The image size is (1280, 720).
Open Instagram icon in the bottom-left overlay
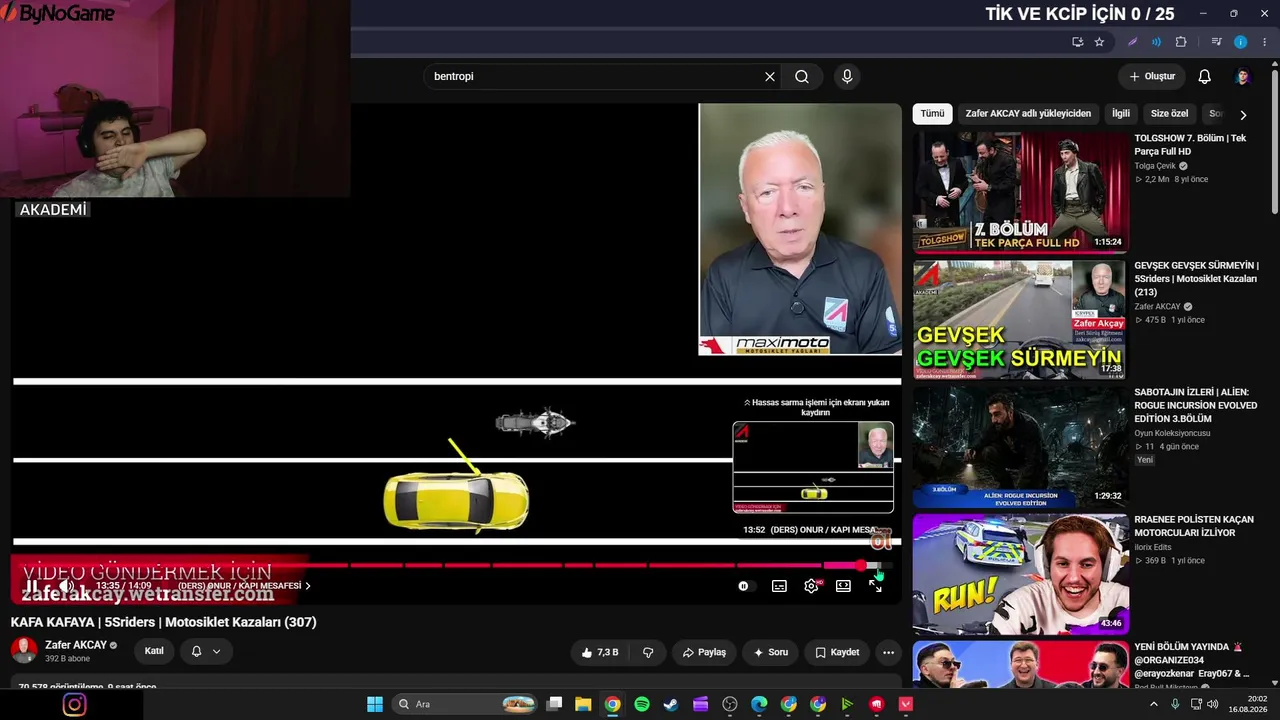tap(75, 704)
